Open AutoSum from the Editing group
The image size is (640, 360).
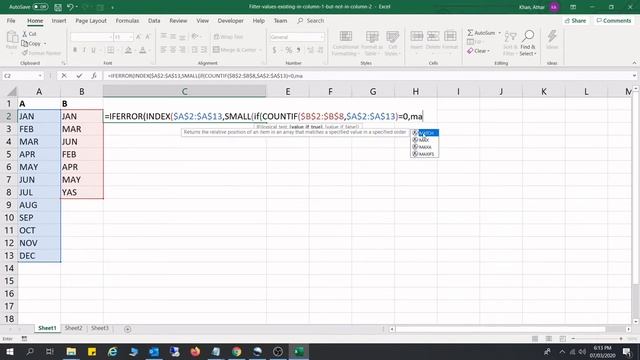[481, 33]
